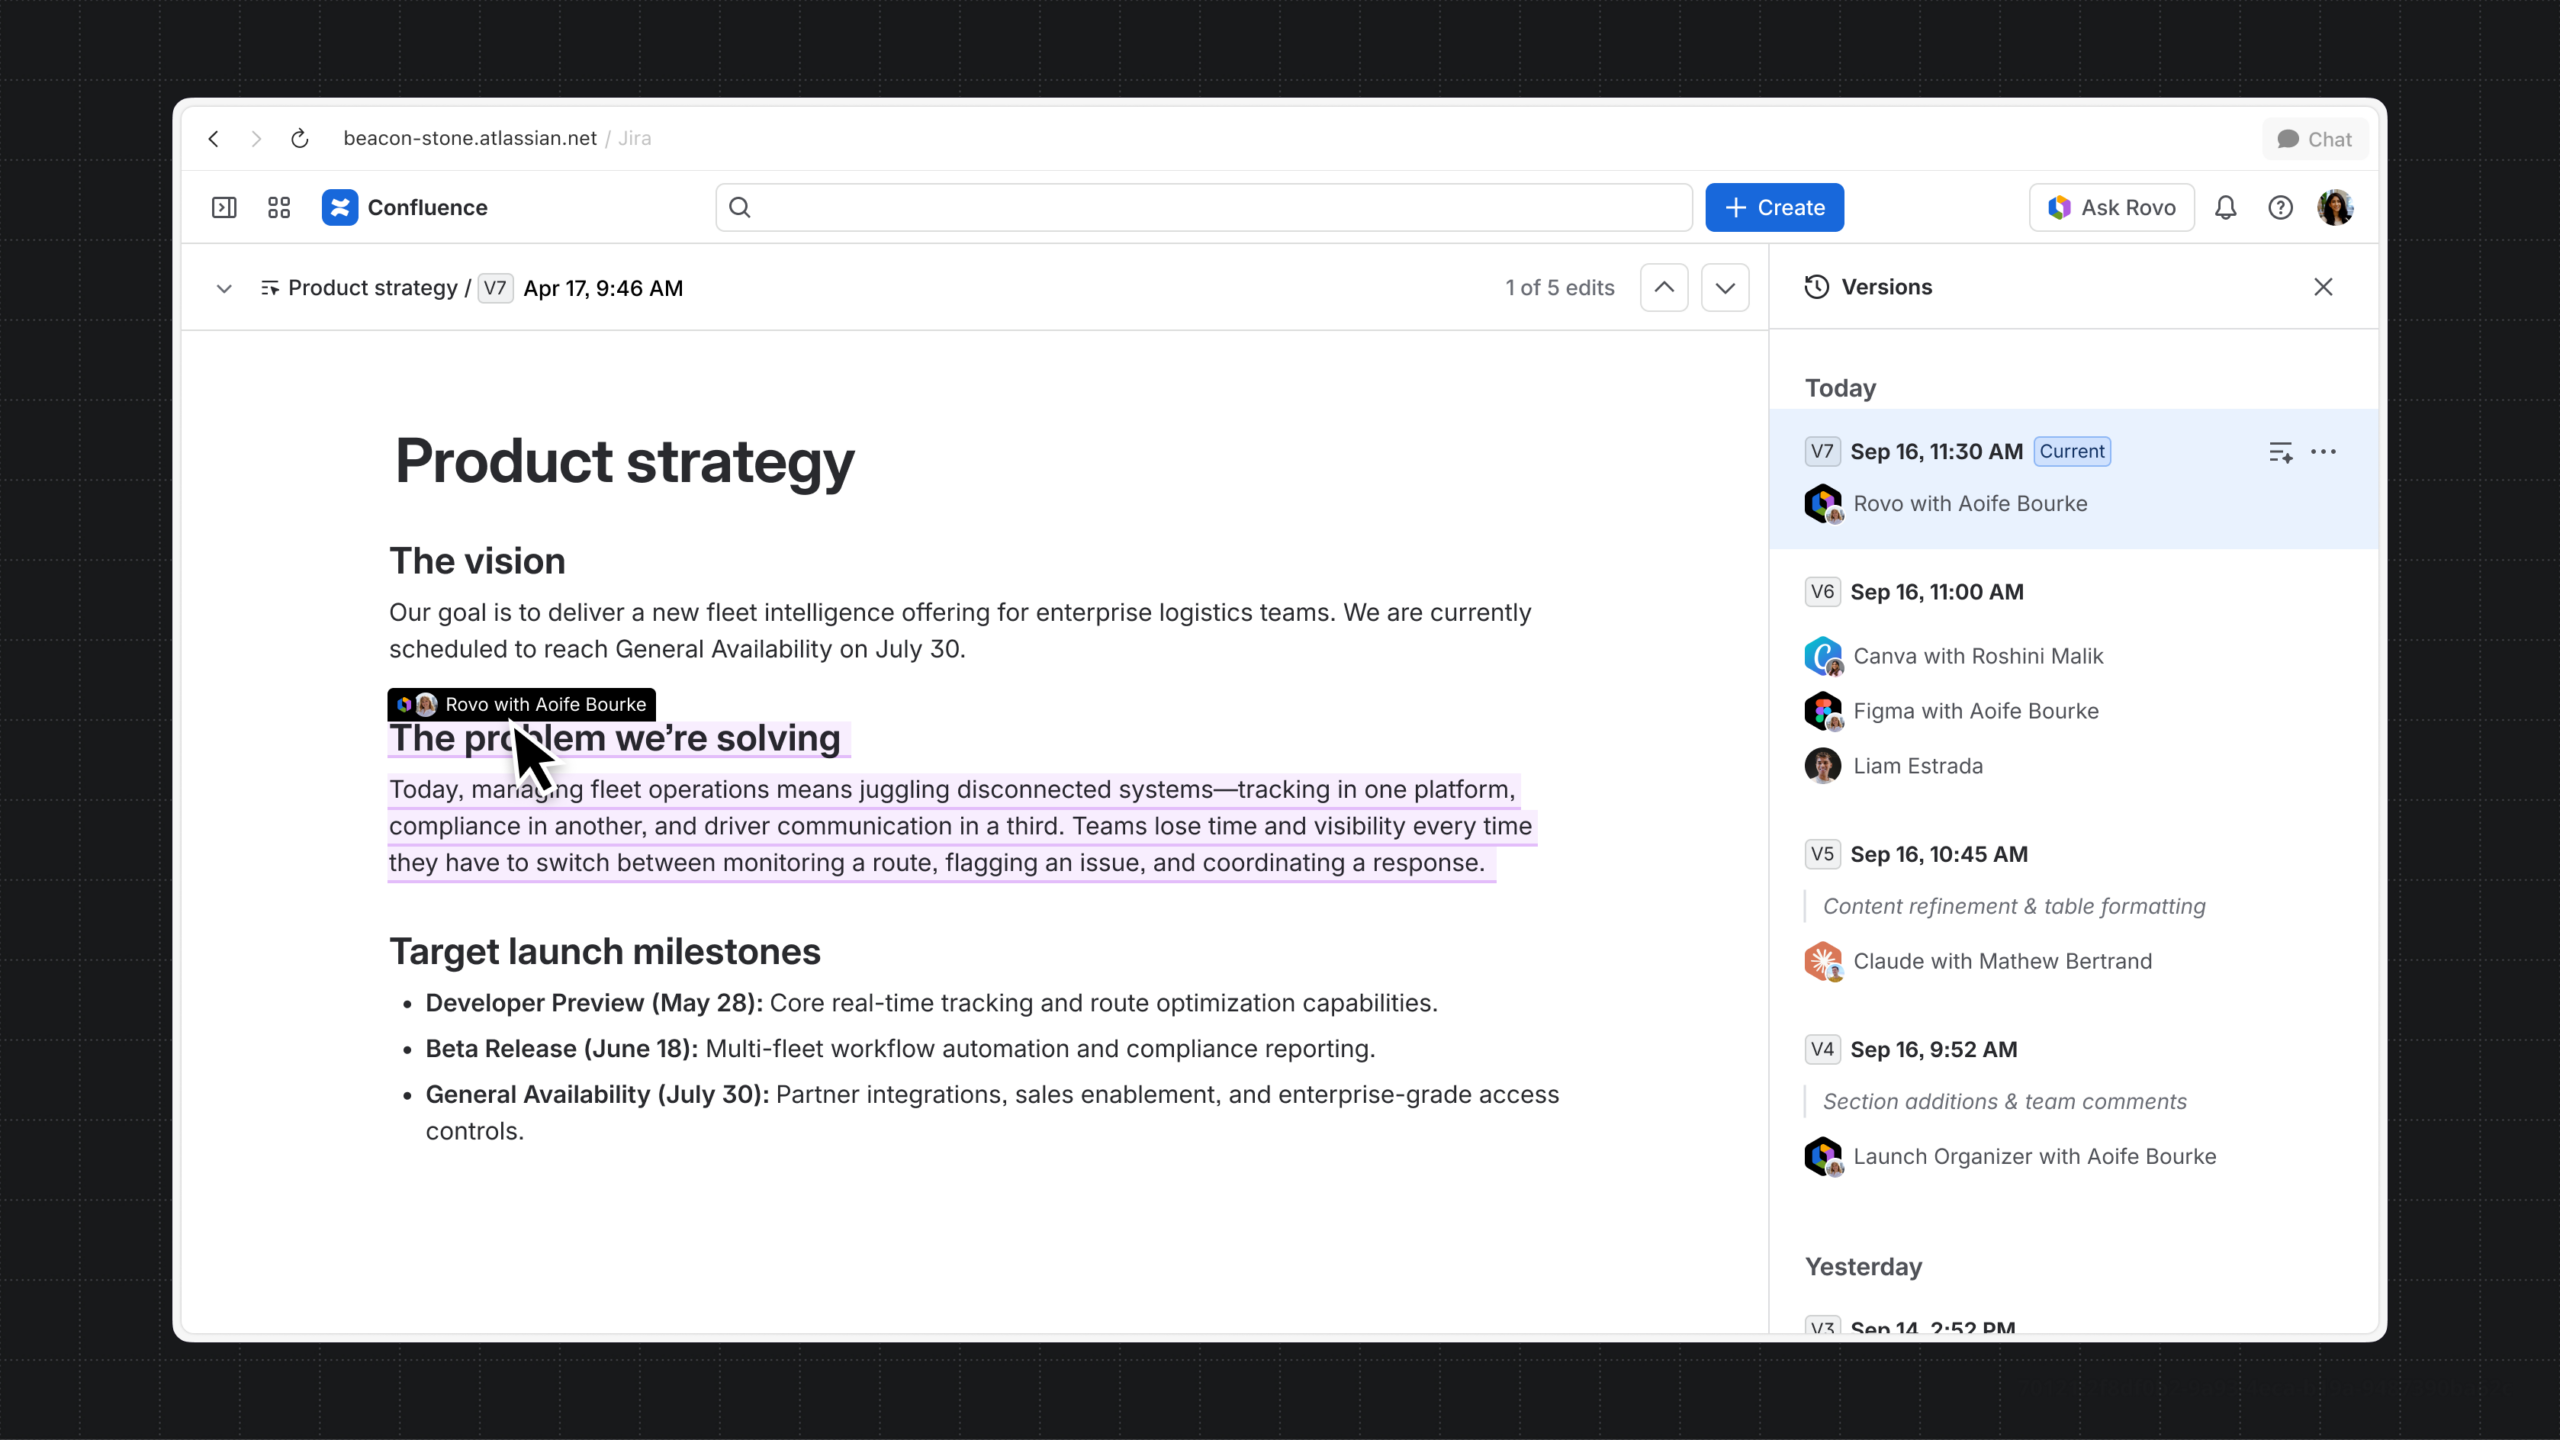Open the user profile avatar
The width and height of the screenshot is (2560, 1440).
tap(2335, 207)
